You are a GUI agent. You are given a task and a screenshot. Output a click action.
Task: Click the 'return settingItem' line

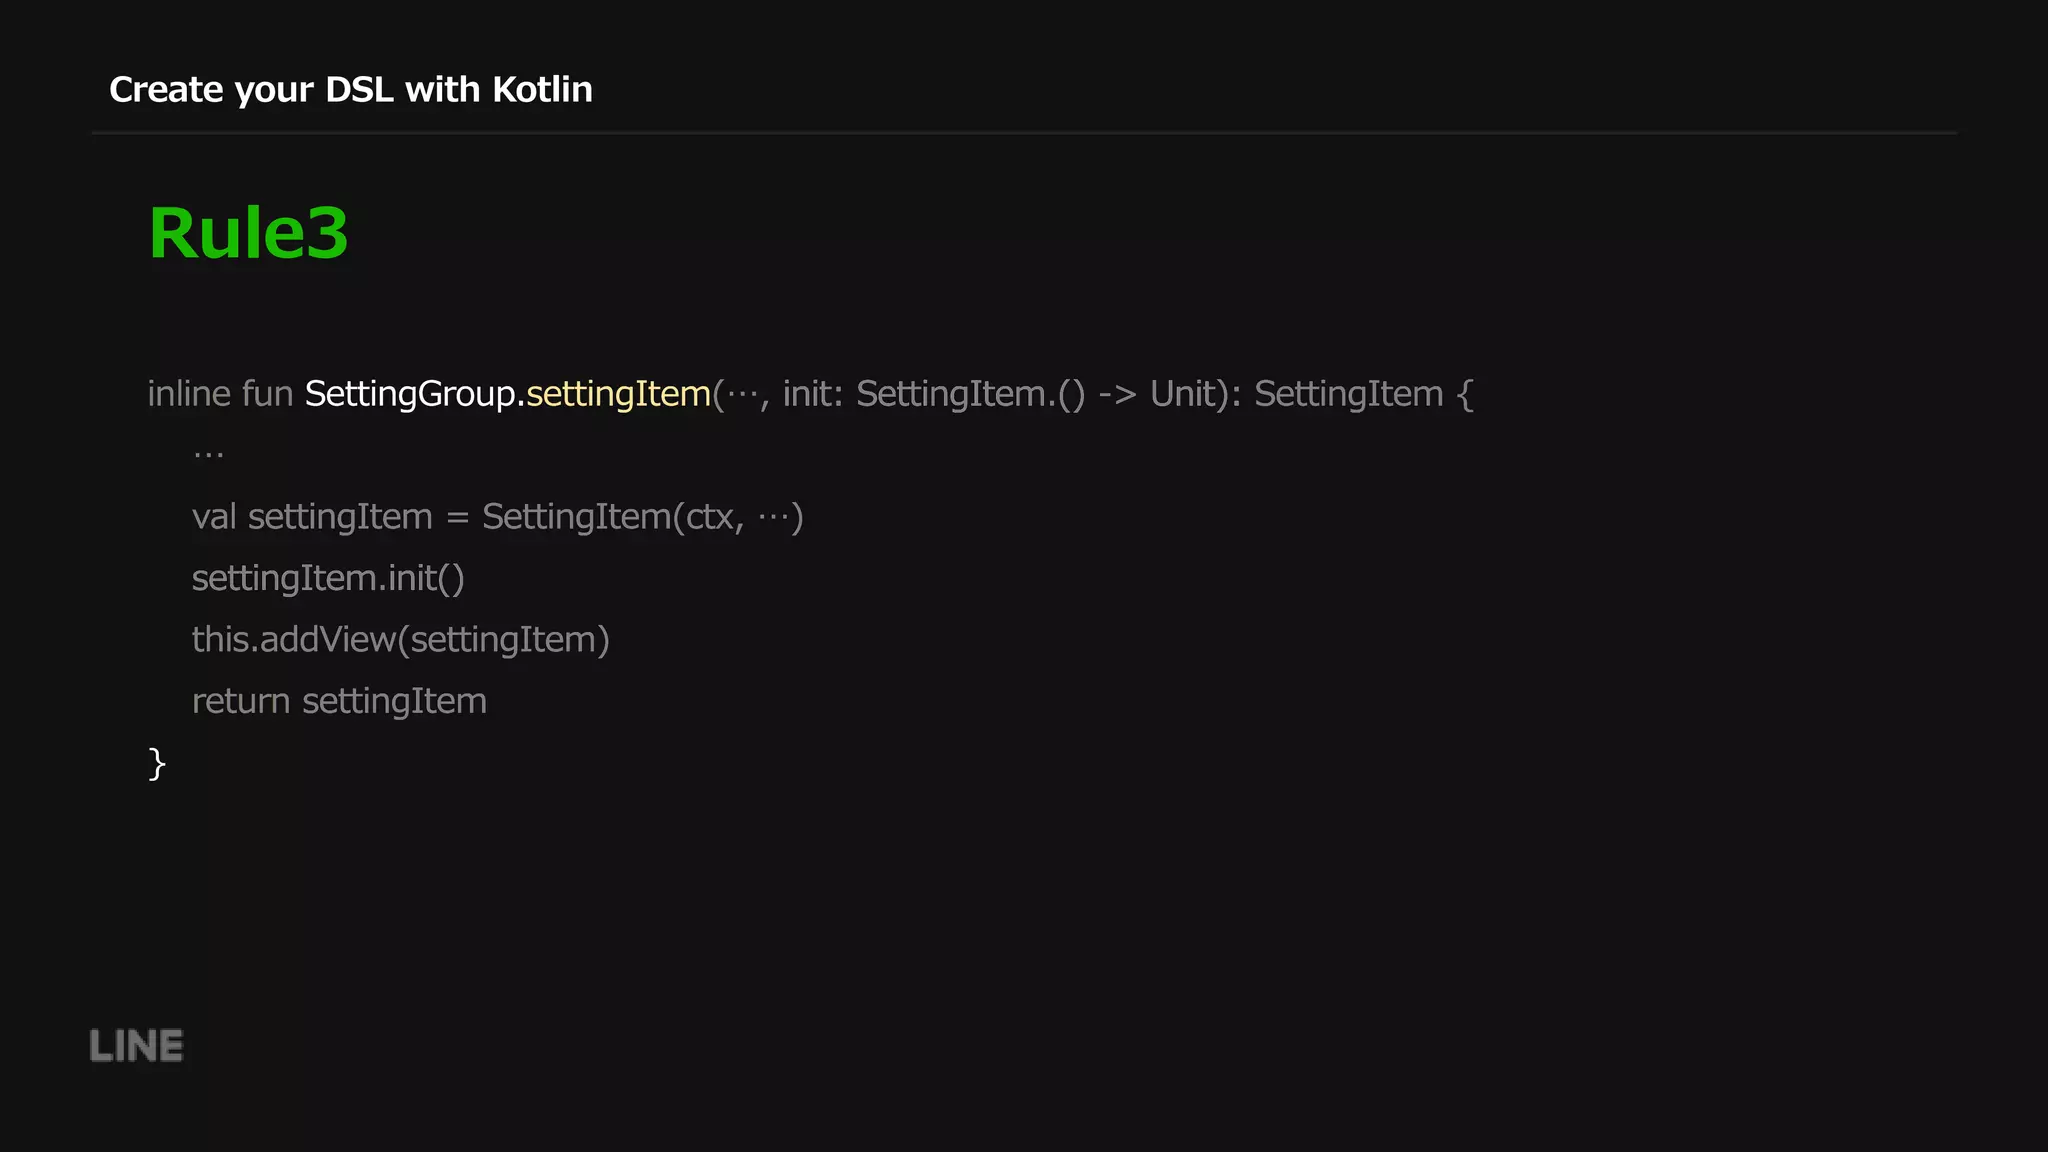tap(339, 702)
